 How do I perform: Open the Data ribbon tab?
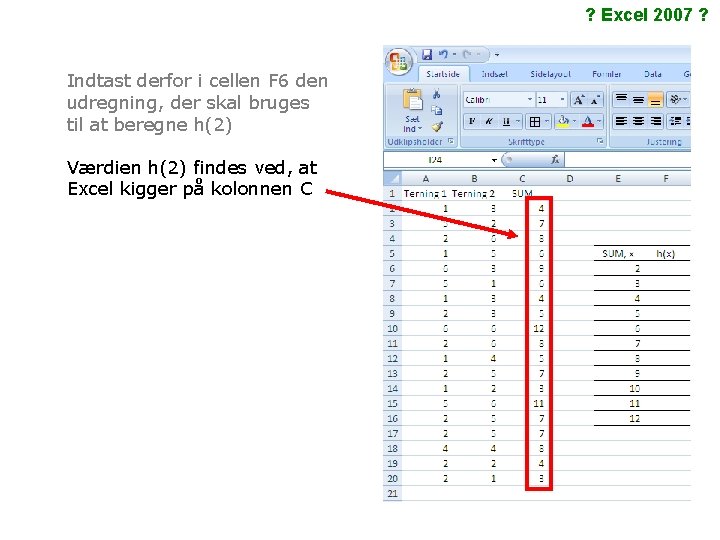coord(652,74)
